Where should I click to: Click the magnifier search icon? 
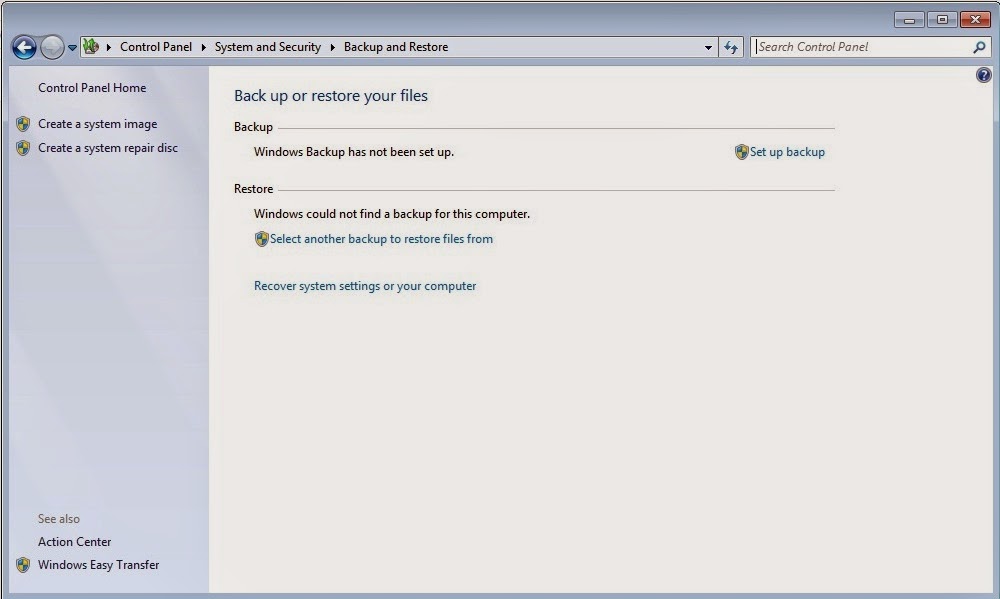[980, 47]
